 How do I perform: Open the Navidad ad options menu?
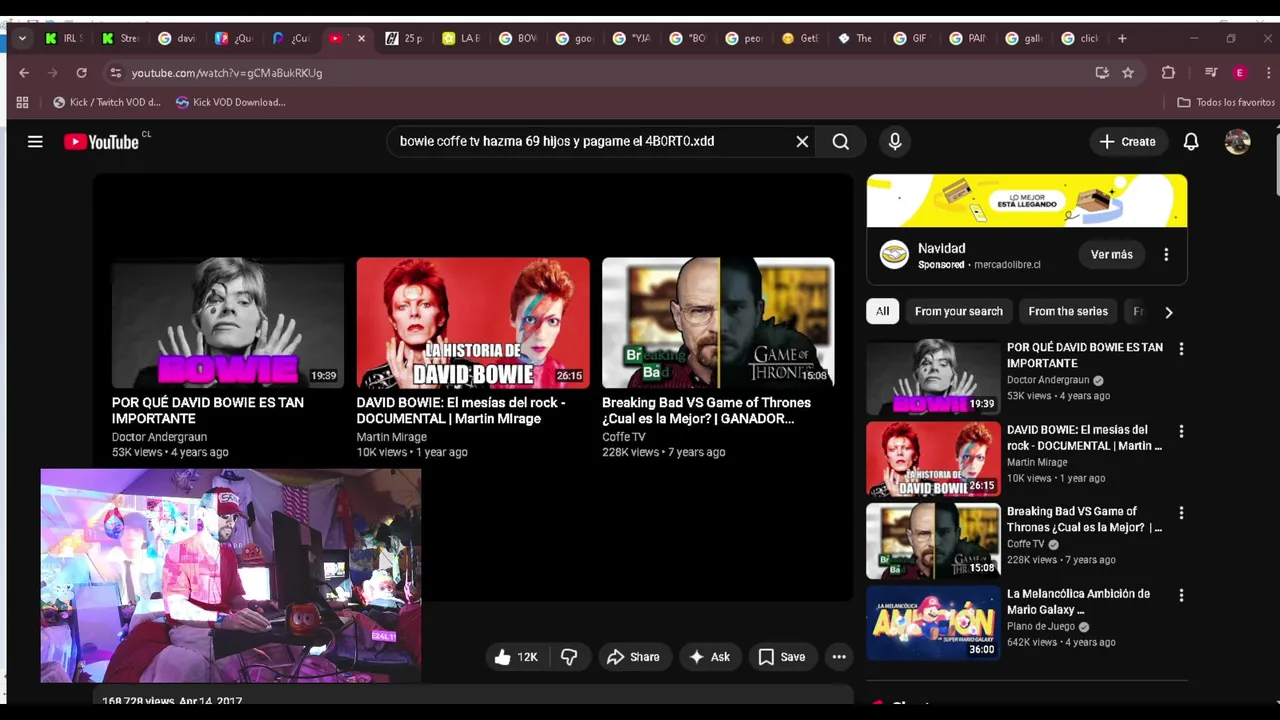1166,255
